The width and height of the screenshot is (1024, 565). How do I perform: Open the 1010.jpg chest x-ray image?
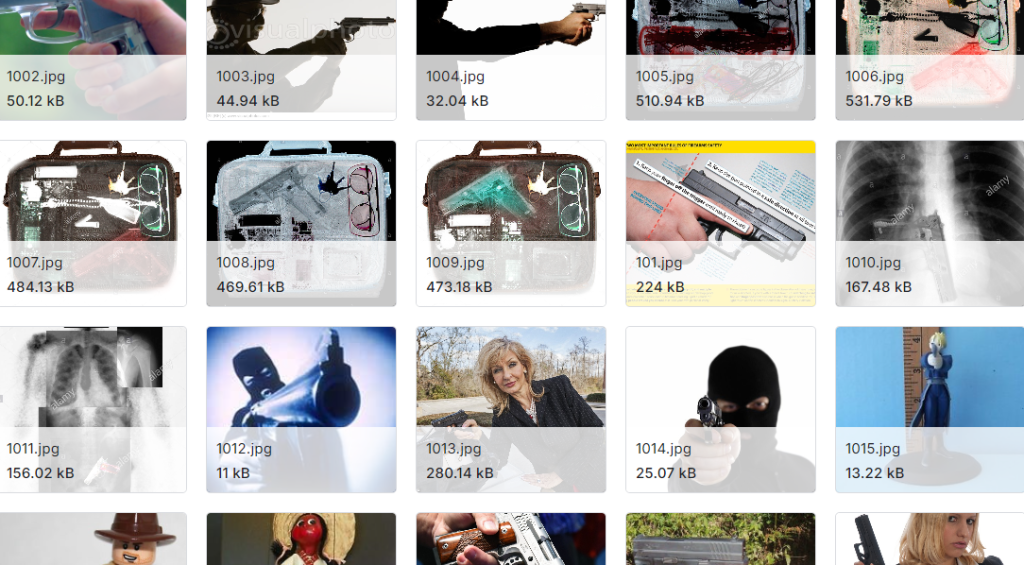pos(930,223)
